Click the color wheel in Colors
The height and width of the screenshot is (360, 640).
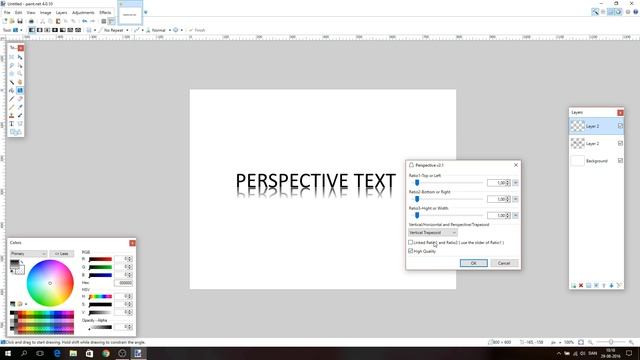click(50, 283)
